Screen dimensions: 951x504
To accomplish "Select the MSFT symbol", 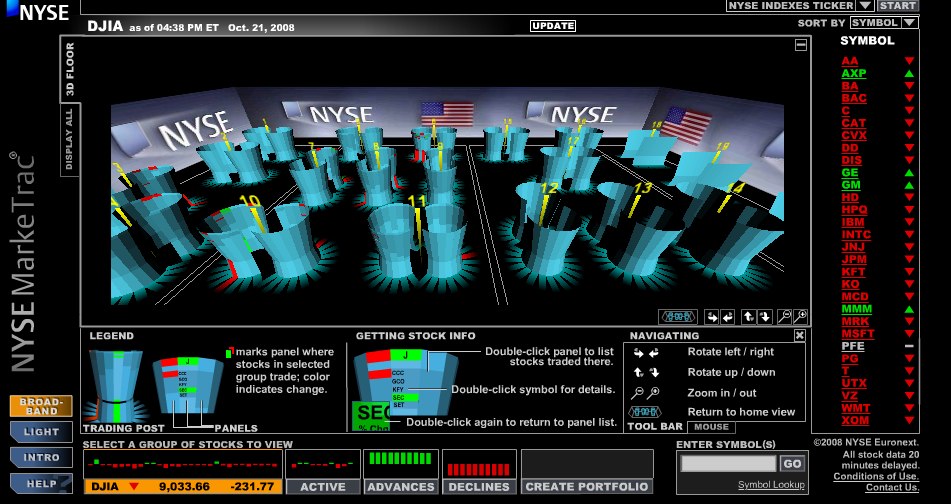I will coord(858,334).
